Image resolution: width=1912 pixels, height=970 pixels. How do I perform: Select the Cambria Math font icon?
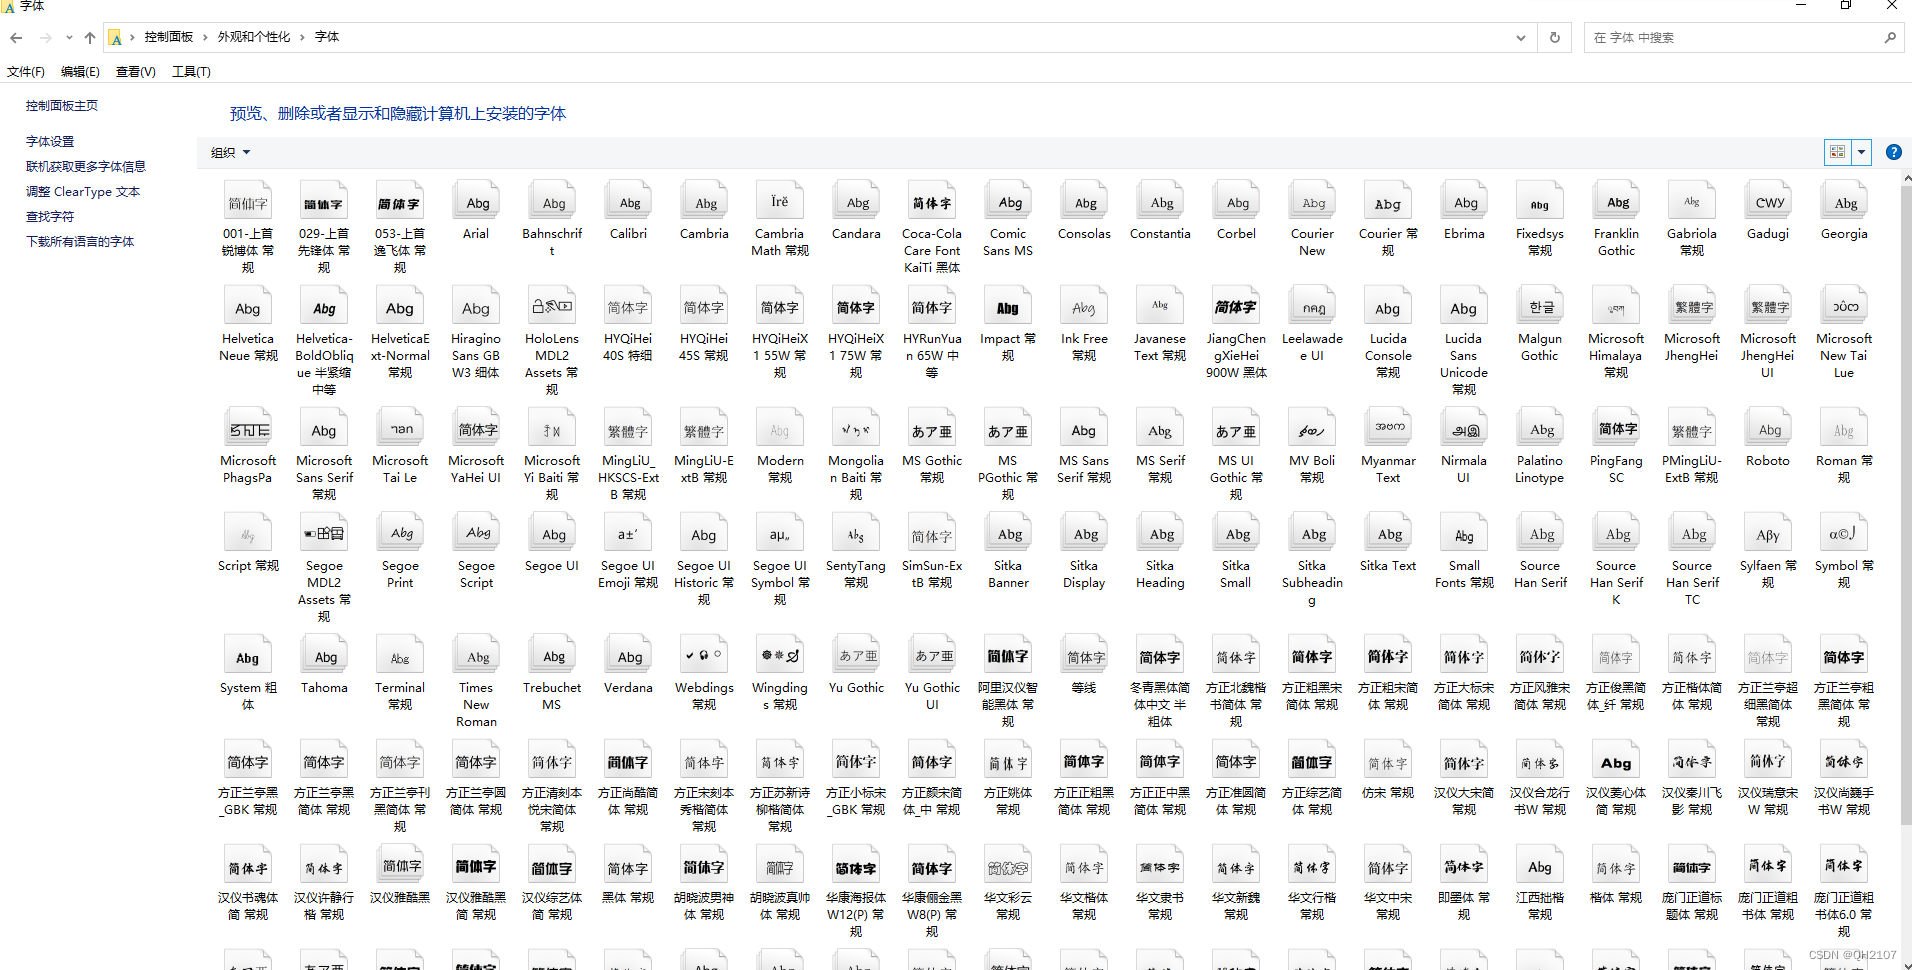coord(780,202)
